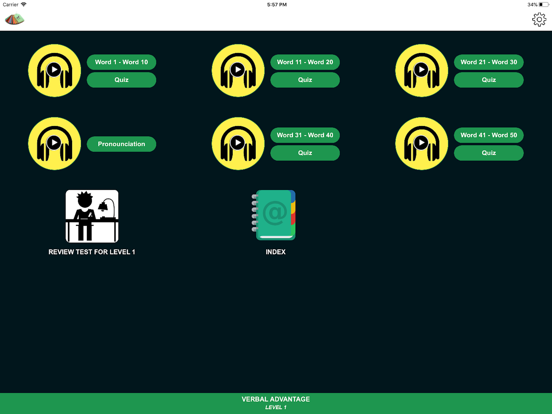Start Quiz under Word 21 - Word 30
Screen dimensions: 552x414
click(x=489, y=80)
